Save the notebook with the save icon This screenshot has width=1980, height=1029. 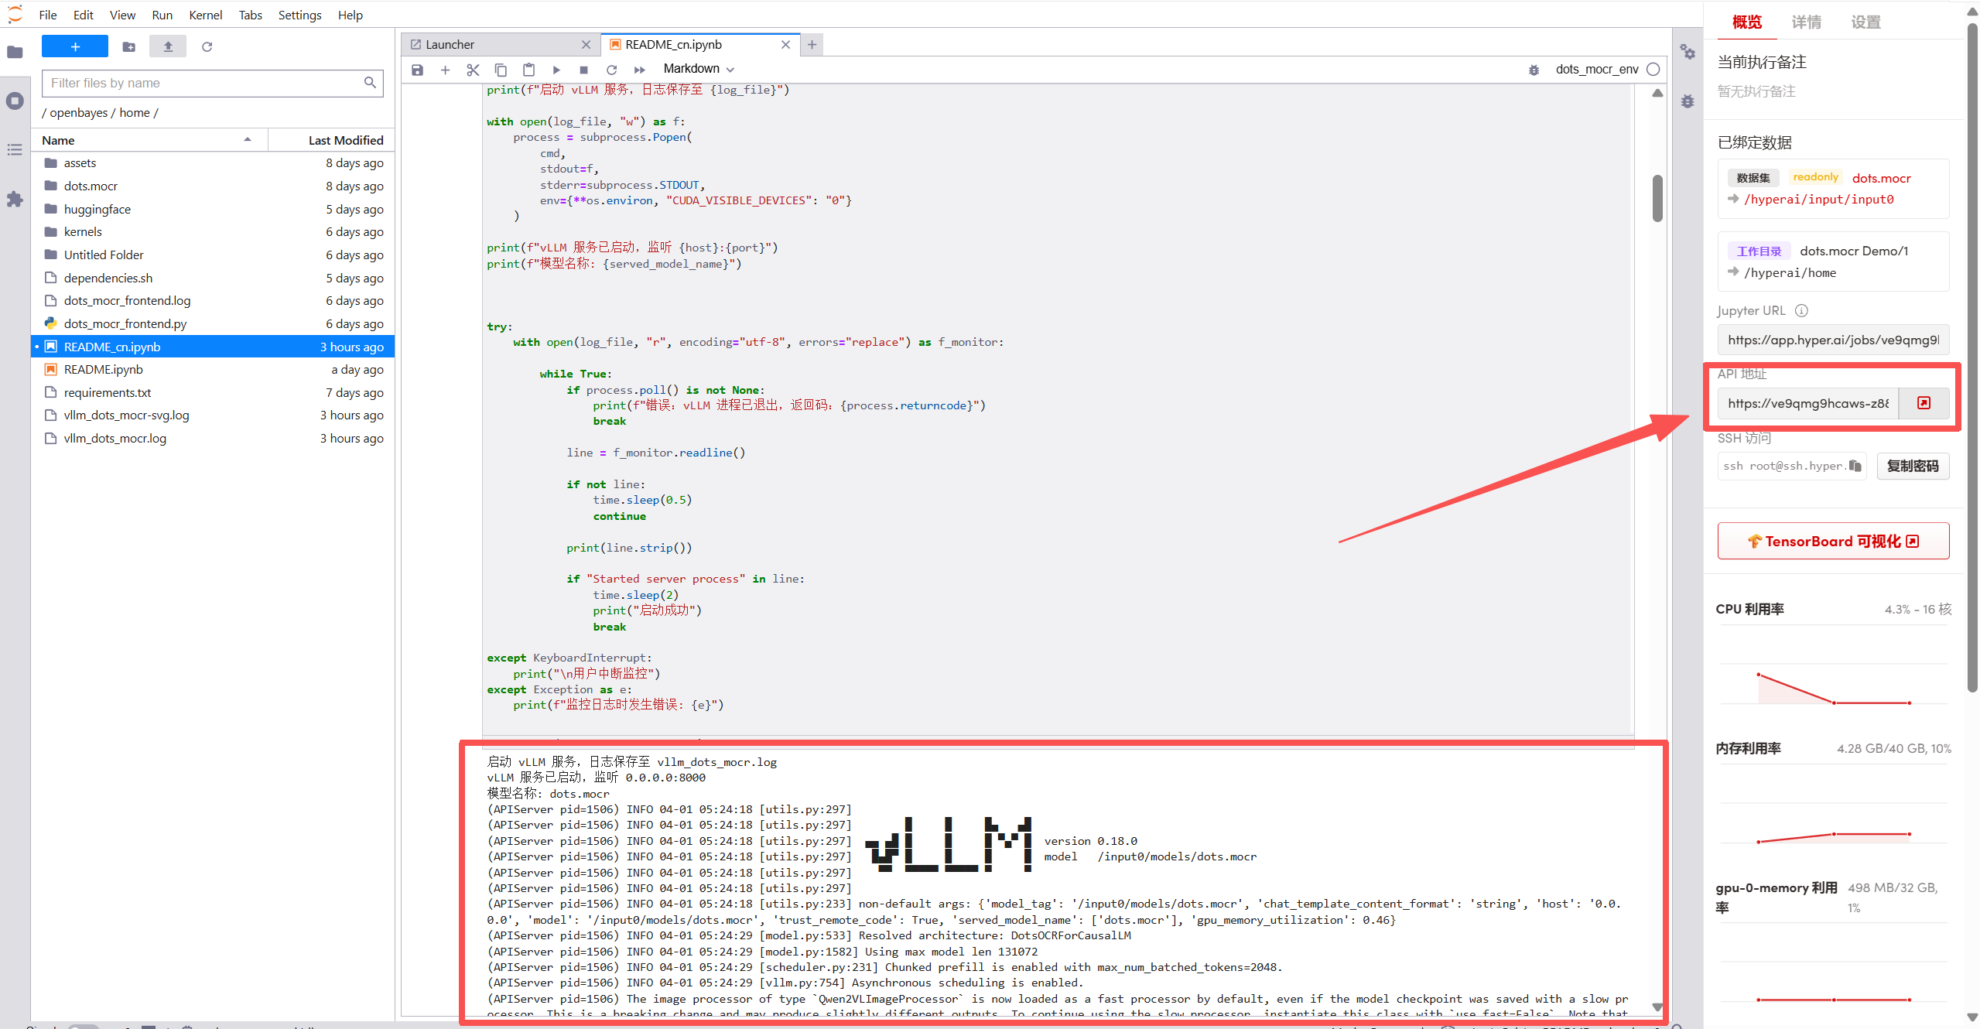[x=417, y=70]
